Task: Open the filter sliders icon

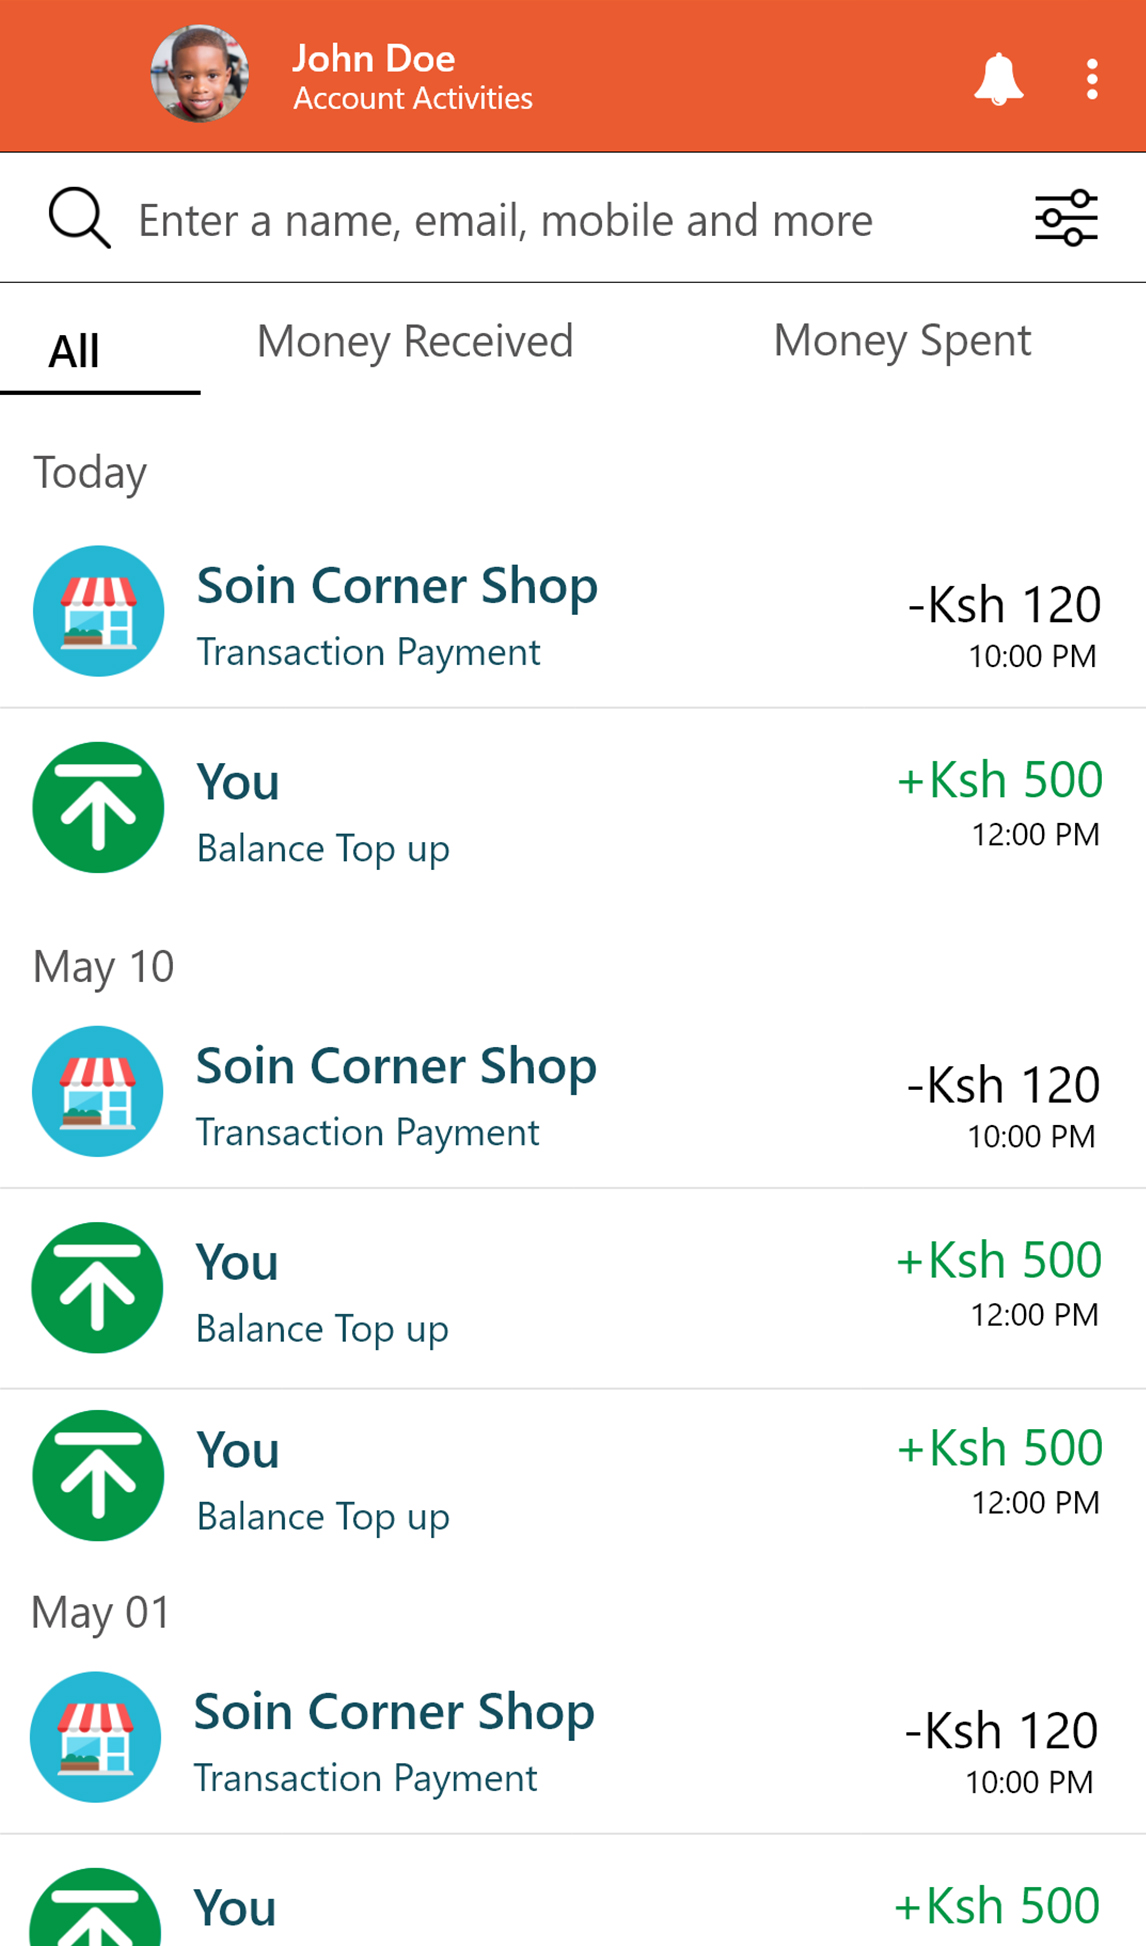Action: [x=1066, y=218]
